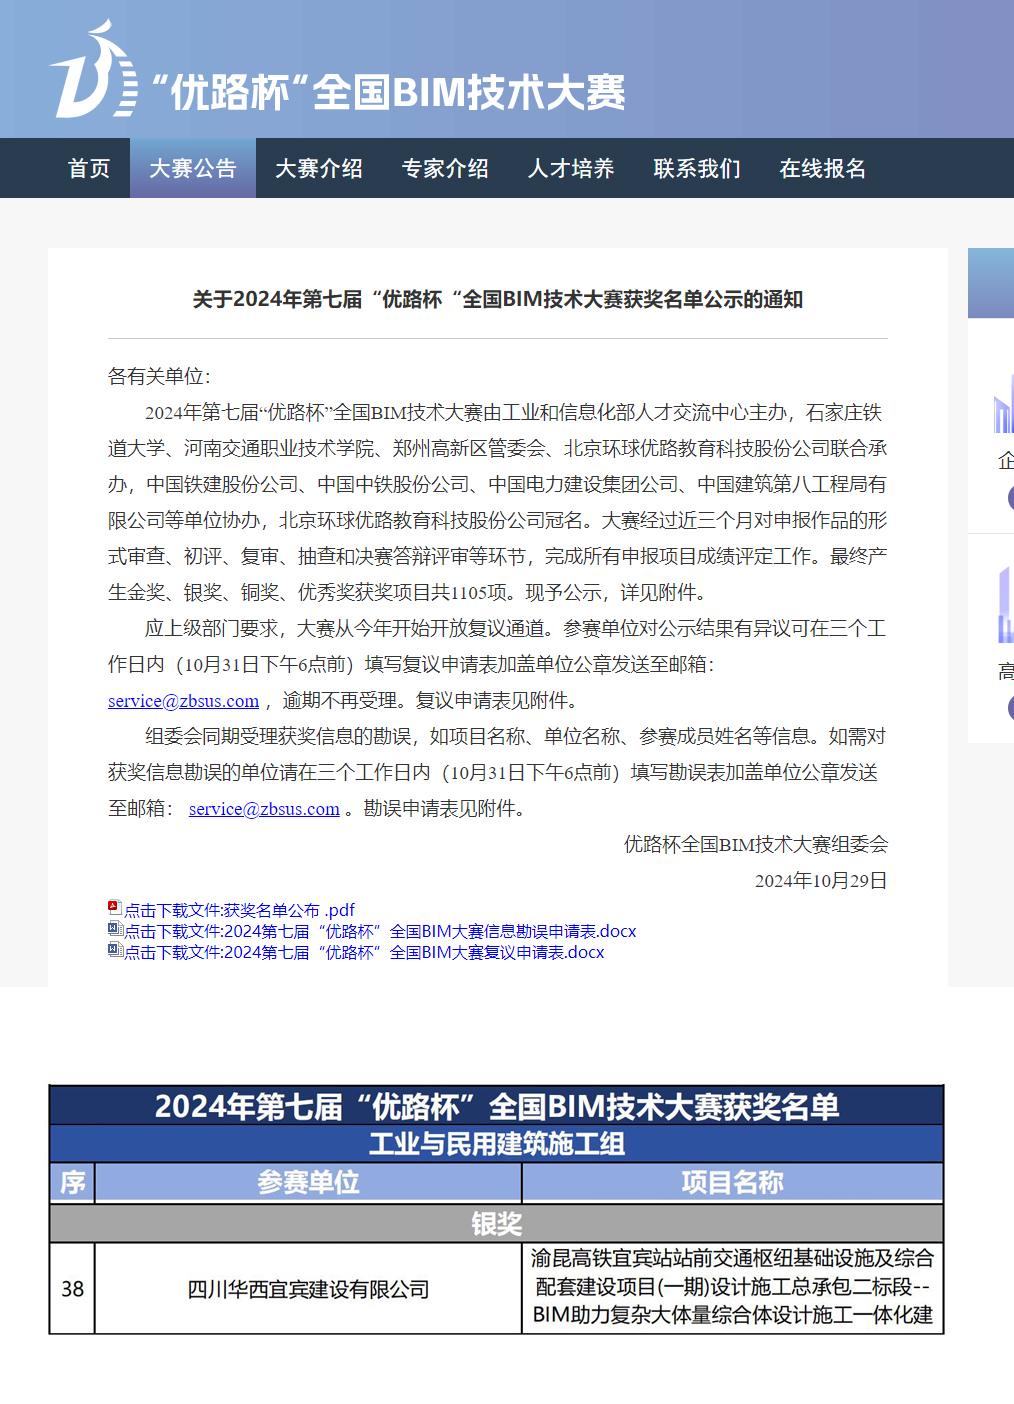Click the 项目名称 column header

(733, 1182)
